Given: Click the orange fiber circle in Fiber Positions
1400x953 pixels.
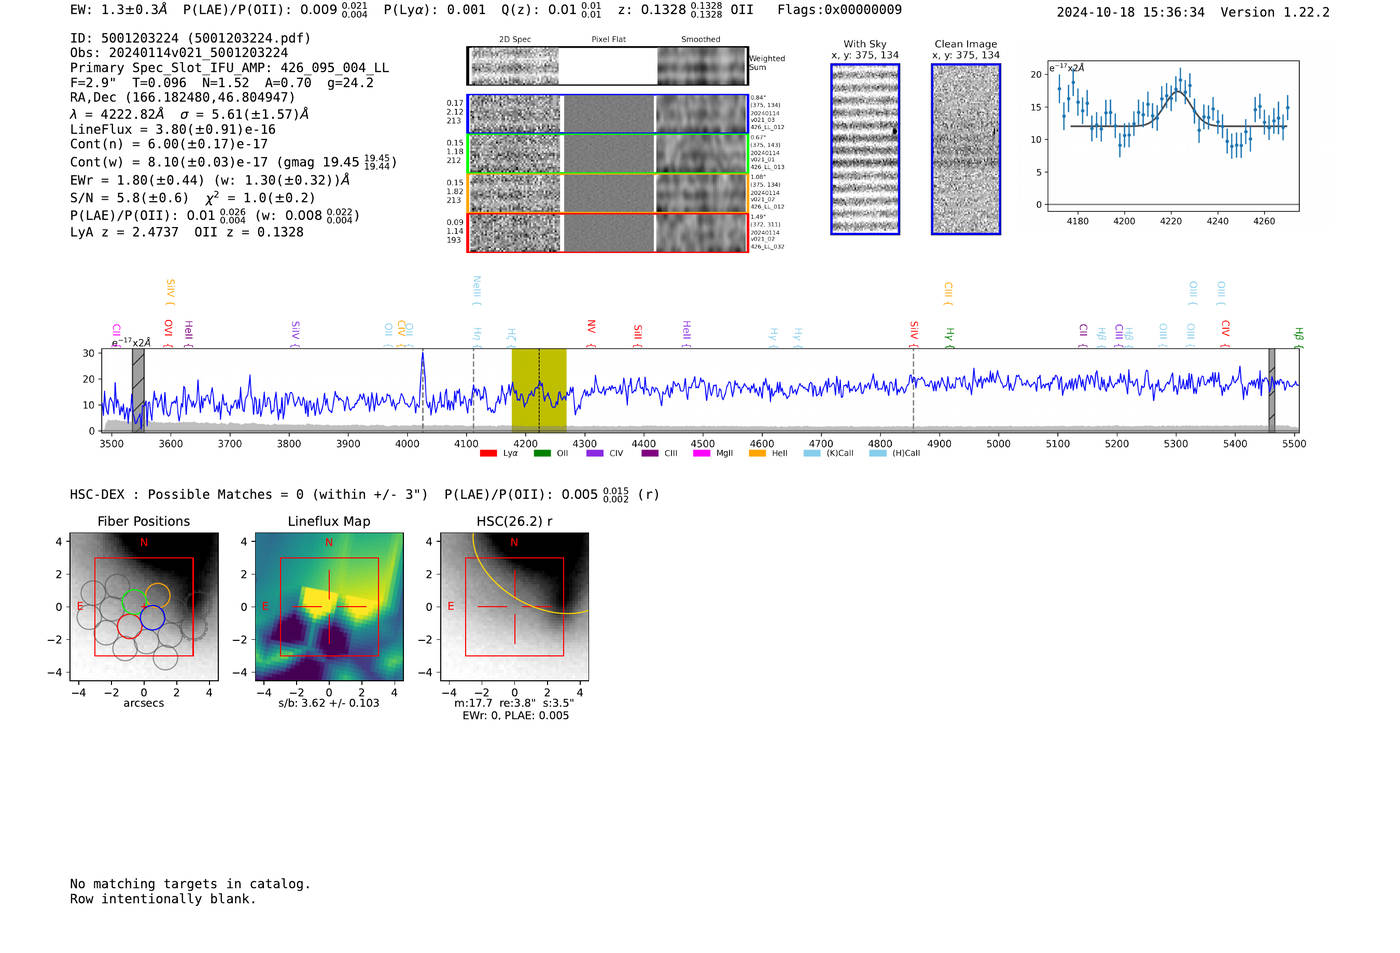Looking at the screenshot, I should point(158,595).
